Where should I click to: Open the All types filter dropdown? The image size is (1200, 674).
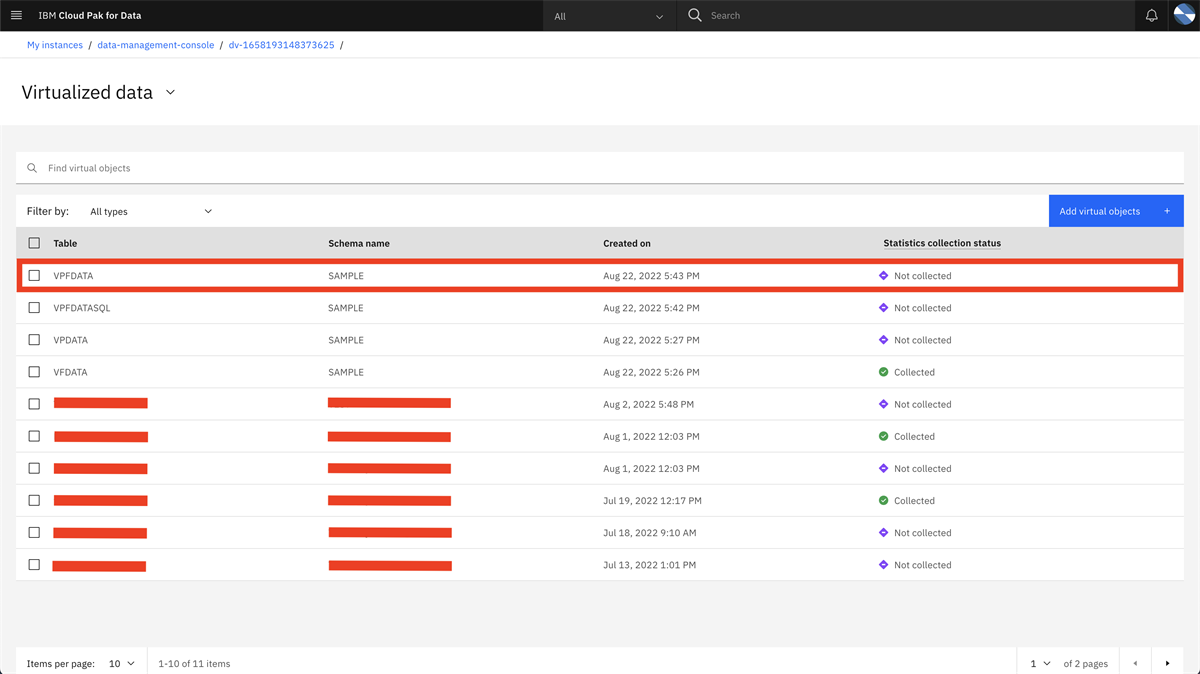150,211
